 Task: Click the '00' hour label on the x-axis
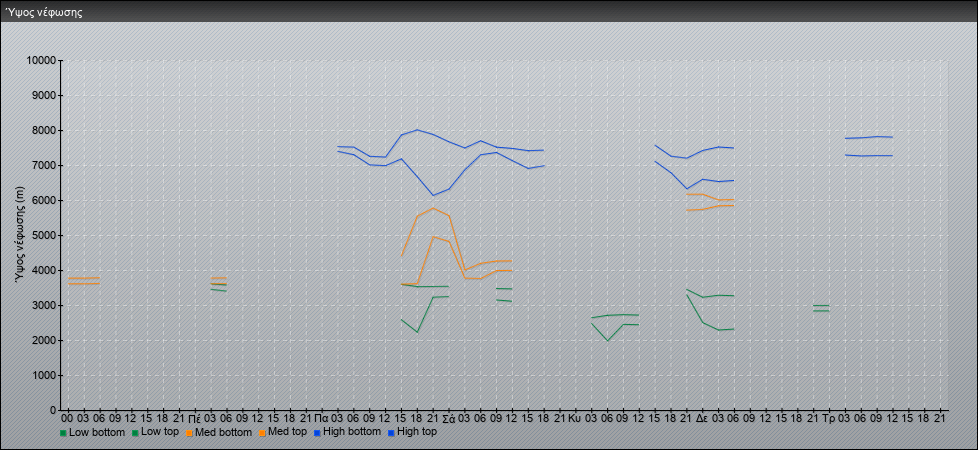coord(67,418)
